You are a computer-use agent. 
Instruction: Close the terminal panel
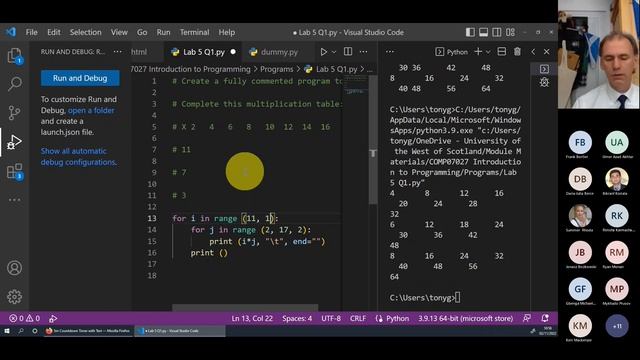547,52
